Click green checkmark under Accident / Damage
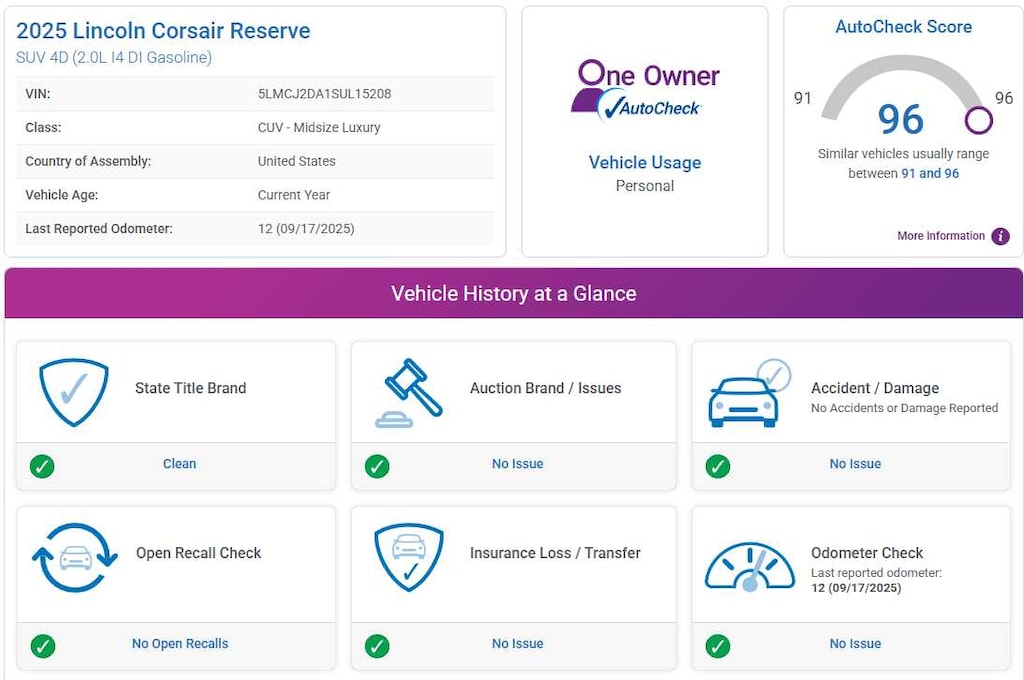This screenshot has width=1024, height=680. pos(717,466)
